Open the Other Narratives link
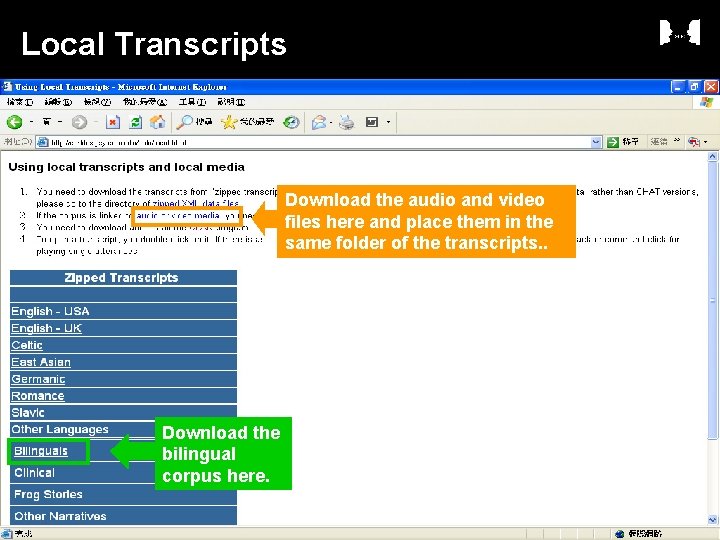The width and height of the screenshot is (720, 540). [60, 516]
